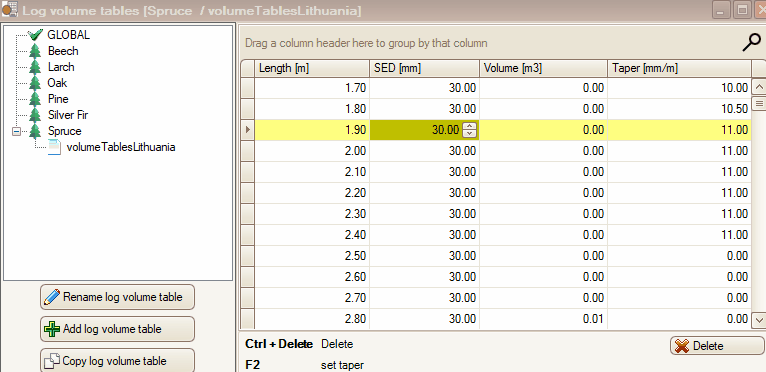Collapse the Spruce tree node
The width and height of the screenshot is (766, 372).
pos(17,131)
